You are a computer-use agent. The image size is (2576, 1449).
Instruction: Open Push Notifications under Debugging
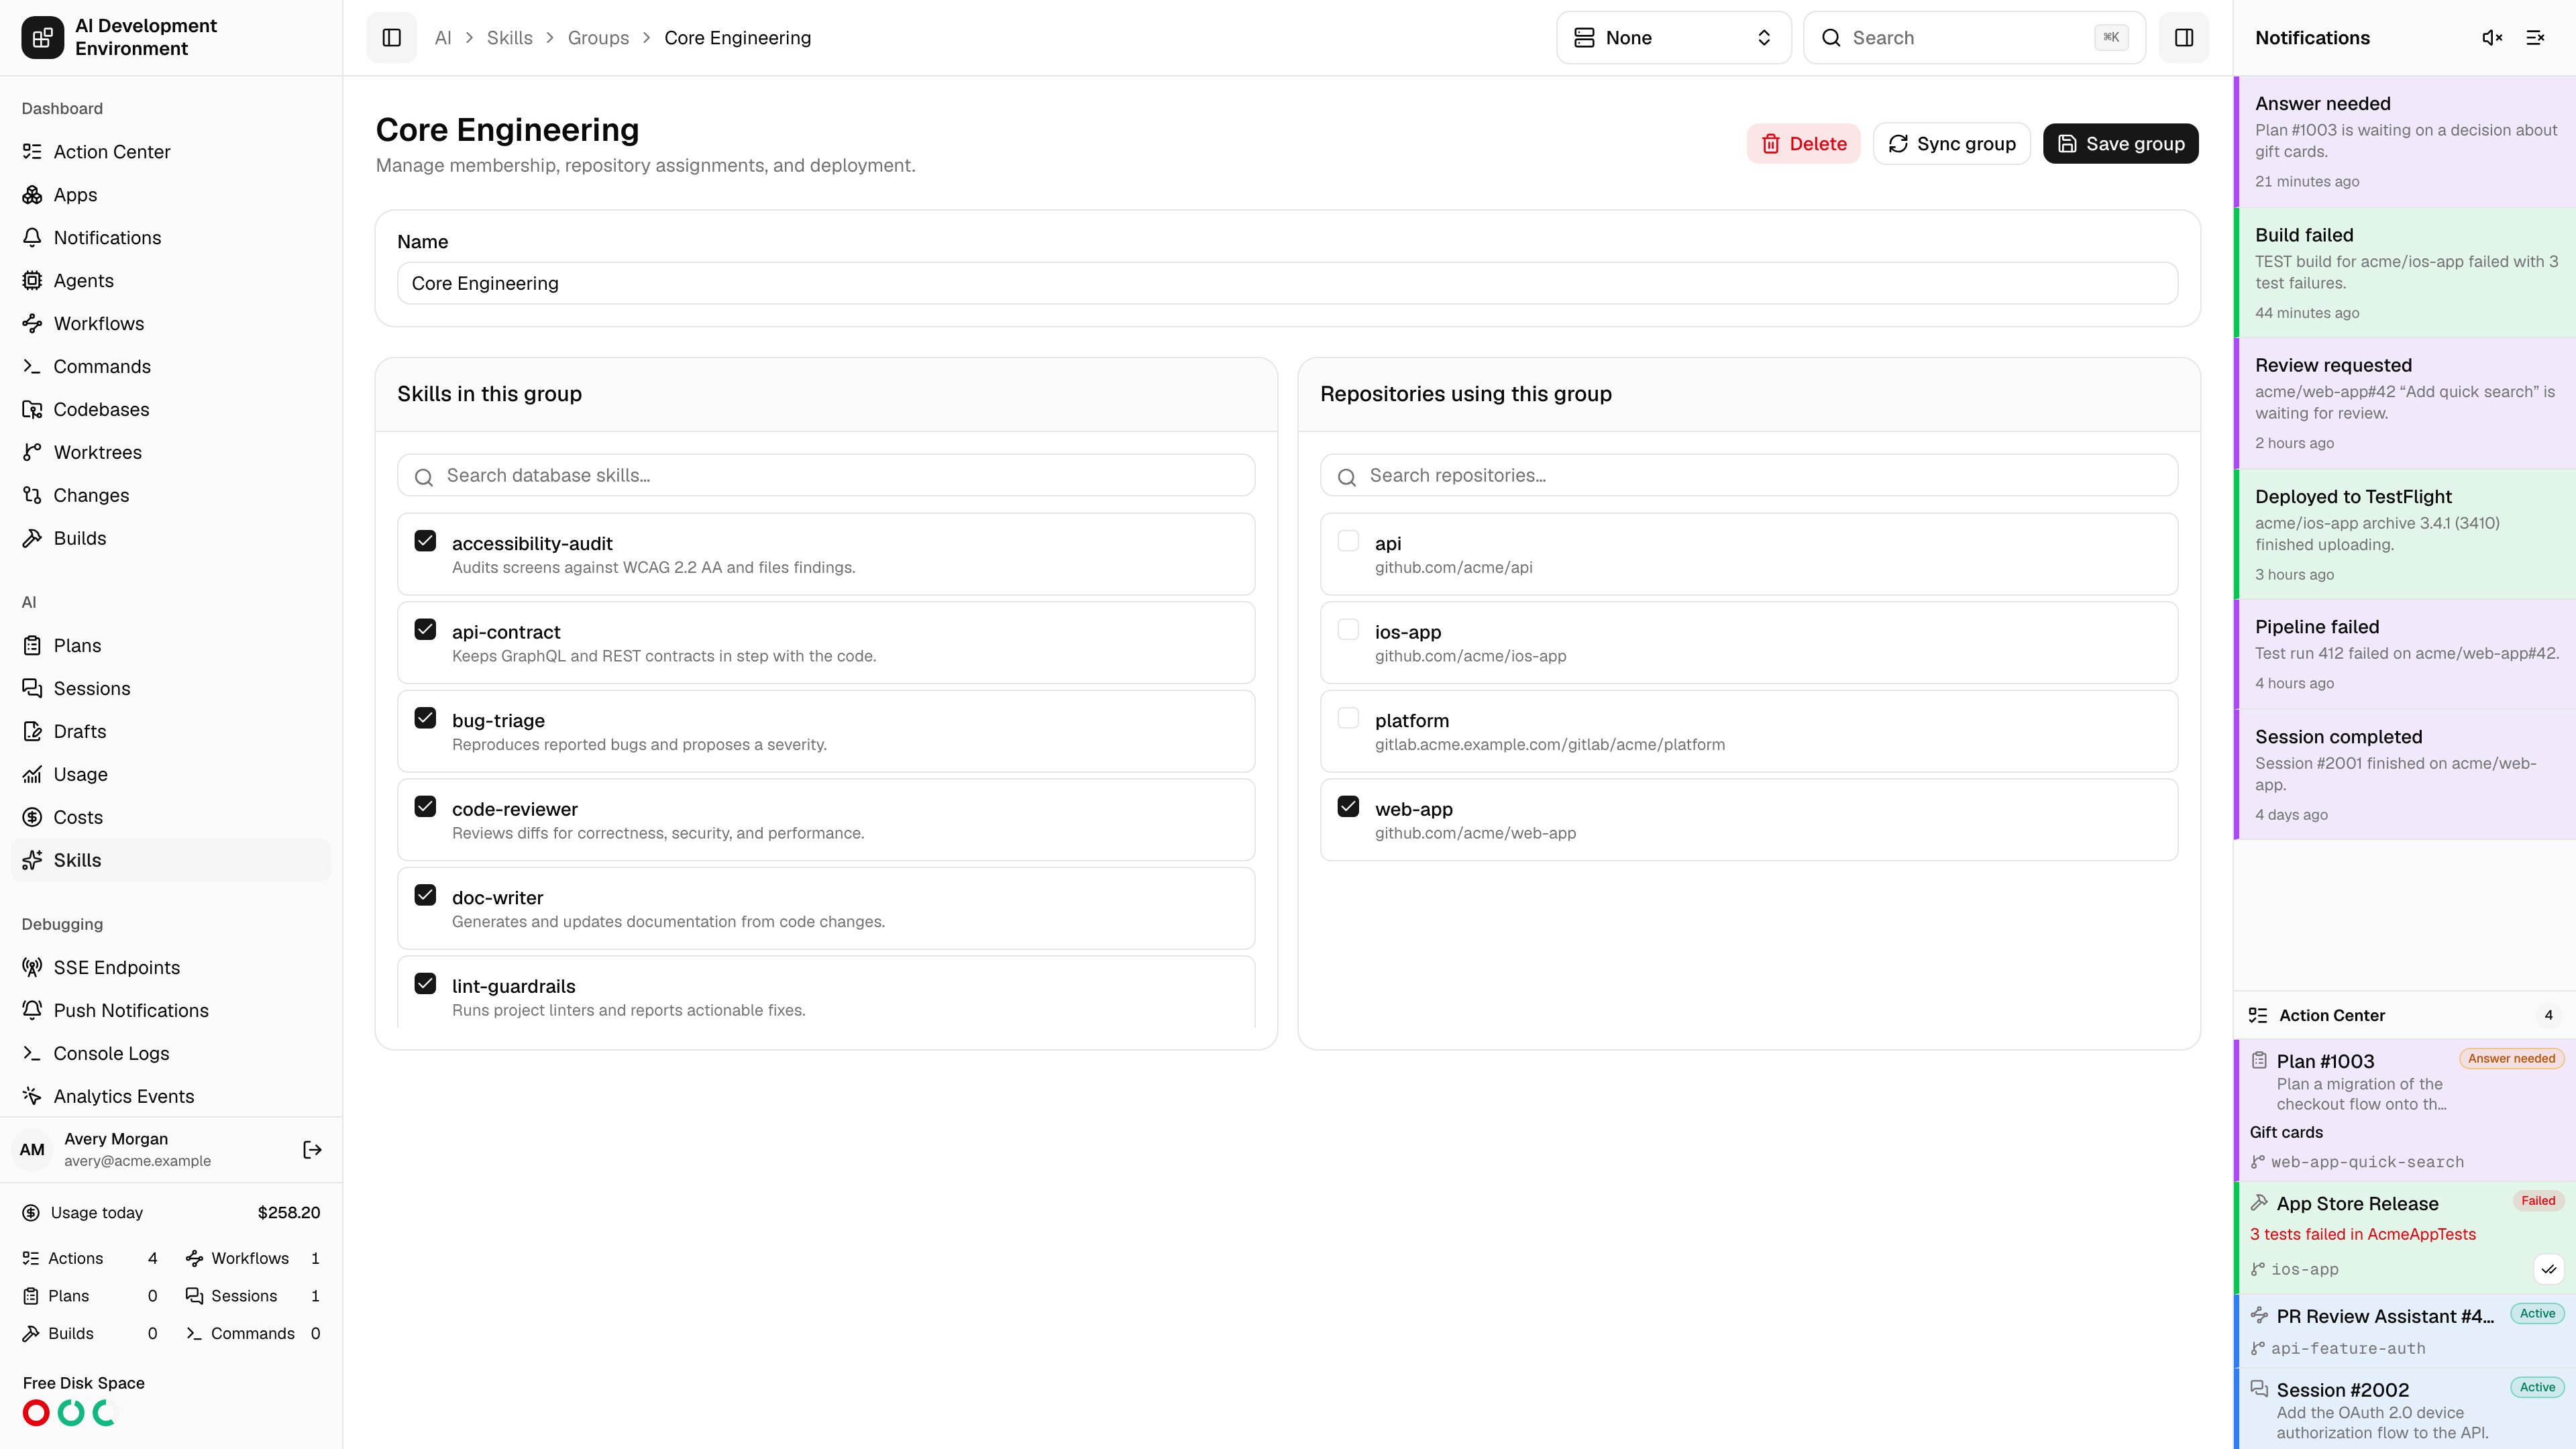[x=171, y=1011]
